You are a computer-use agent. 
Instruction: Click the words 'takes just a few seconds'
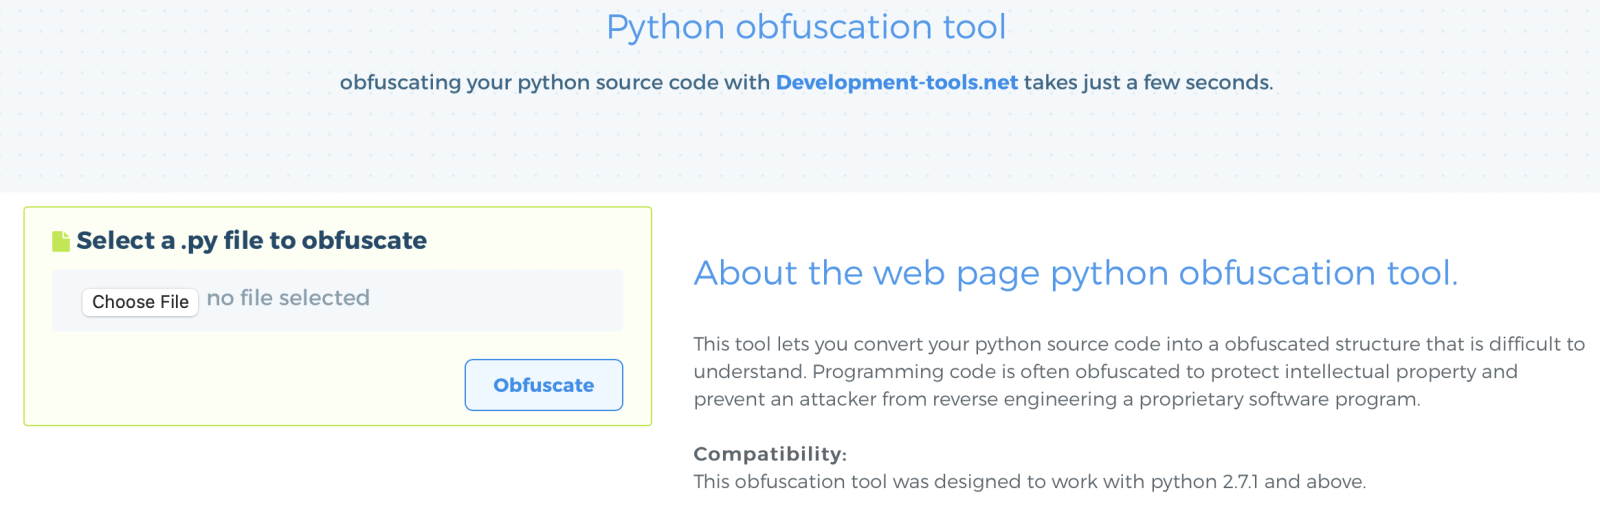[x=1147, y=82]
